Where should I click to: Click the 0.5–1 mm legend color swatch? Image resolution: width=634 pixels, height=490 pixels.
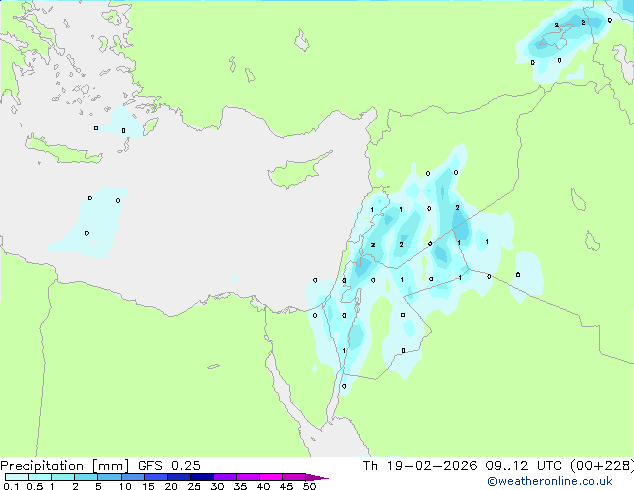click(x=40, y=477)
